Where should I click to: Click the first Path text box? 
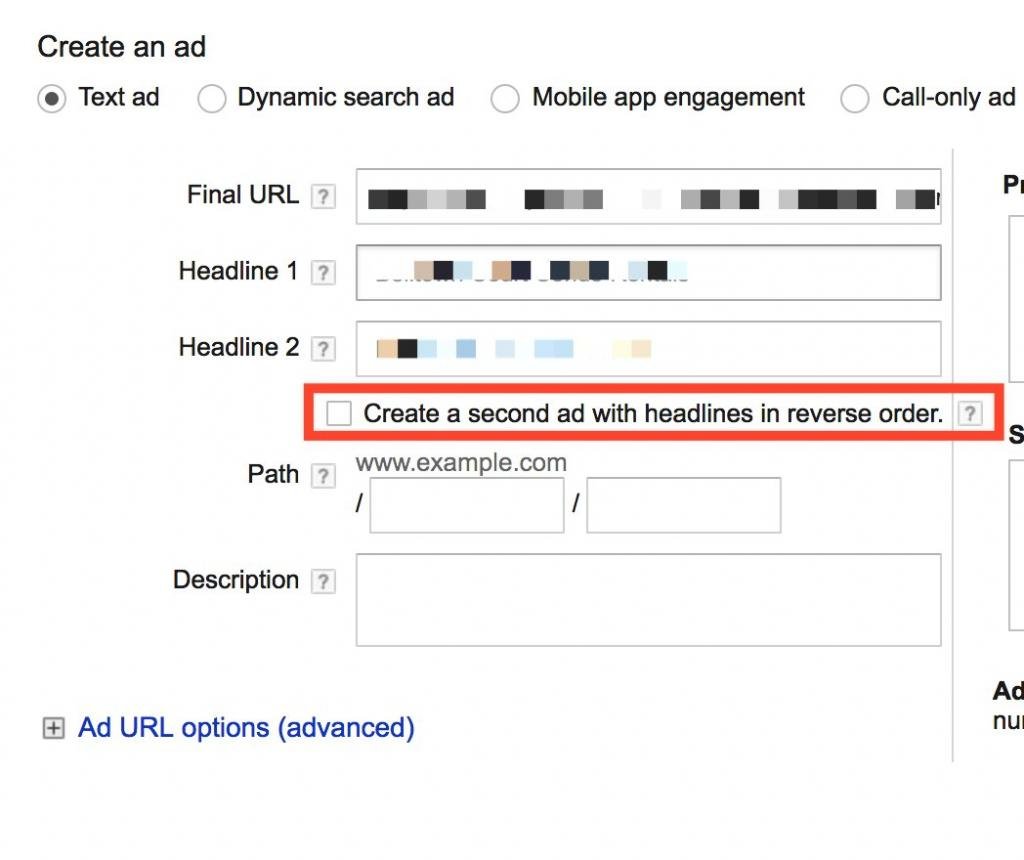tap(467, 505)
